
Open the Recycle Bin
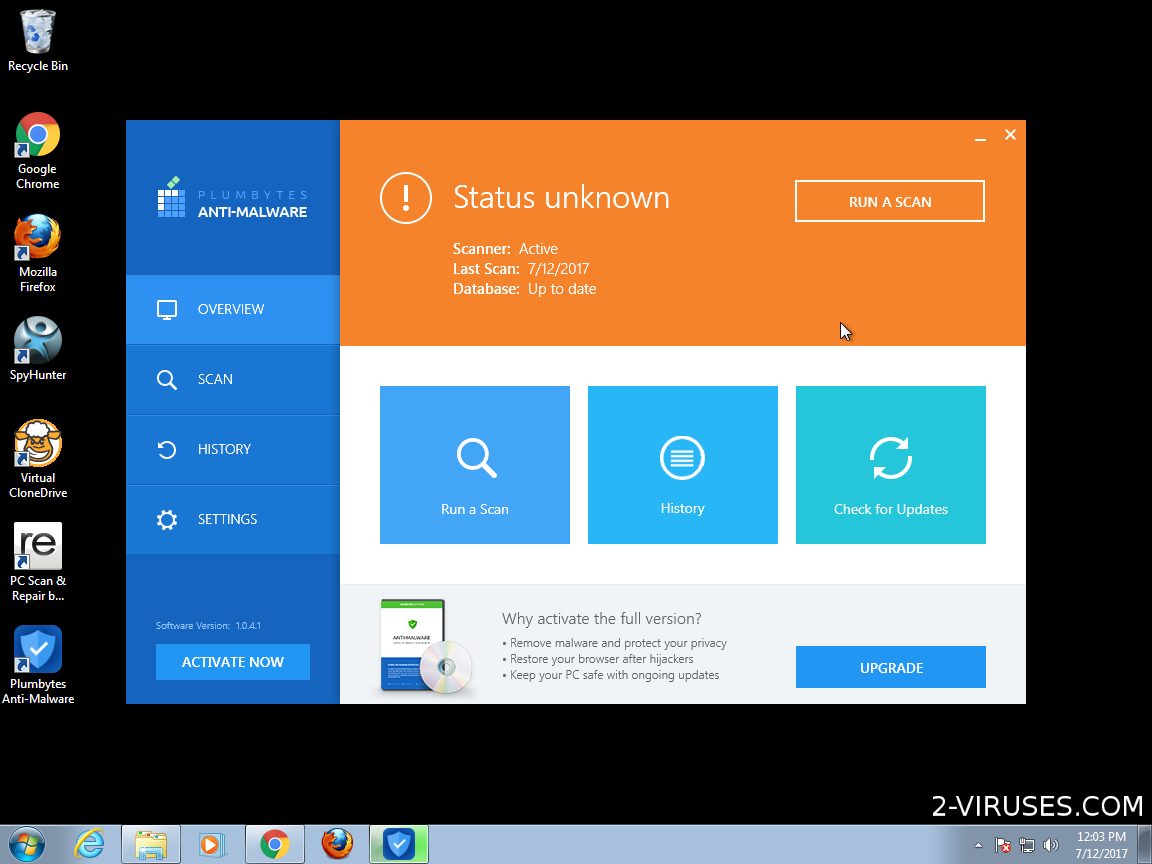(x=37, y=30)
